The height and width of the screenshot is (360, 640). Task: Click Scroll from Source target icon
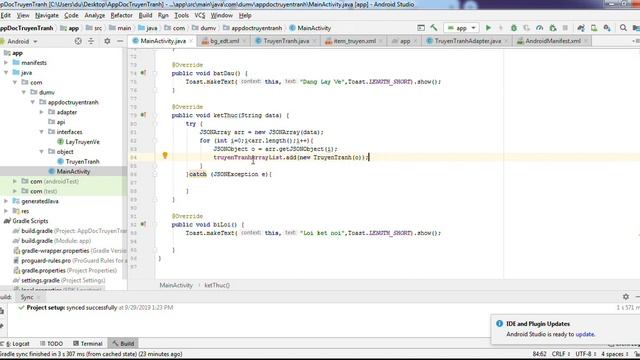click(78, 41)
